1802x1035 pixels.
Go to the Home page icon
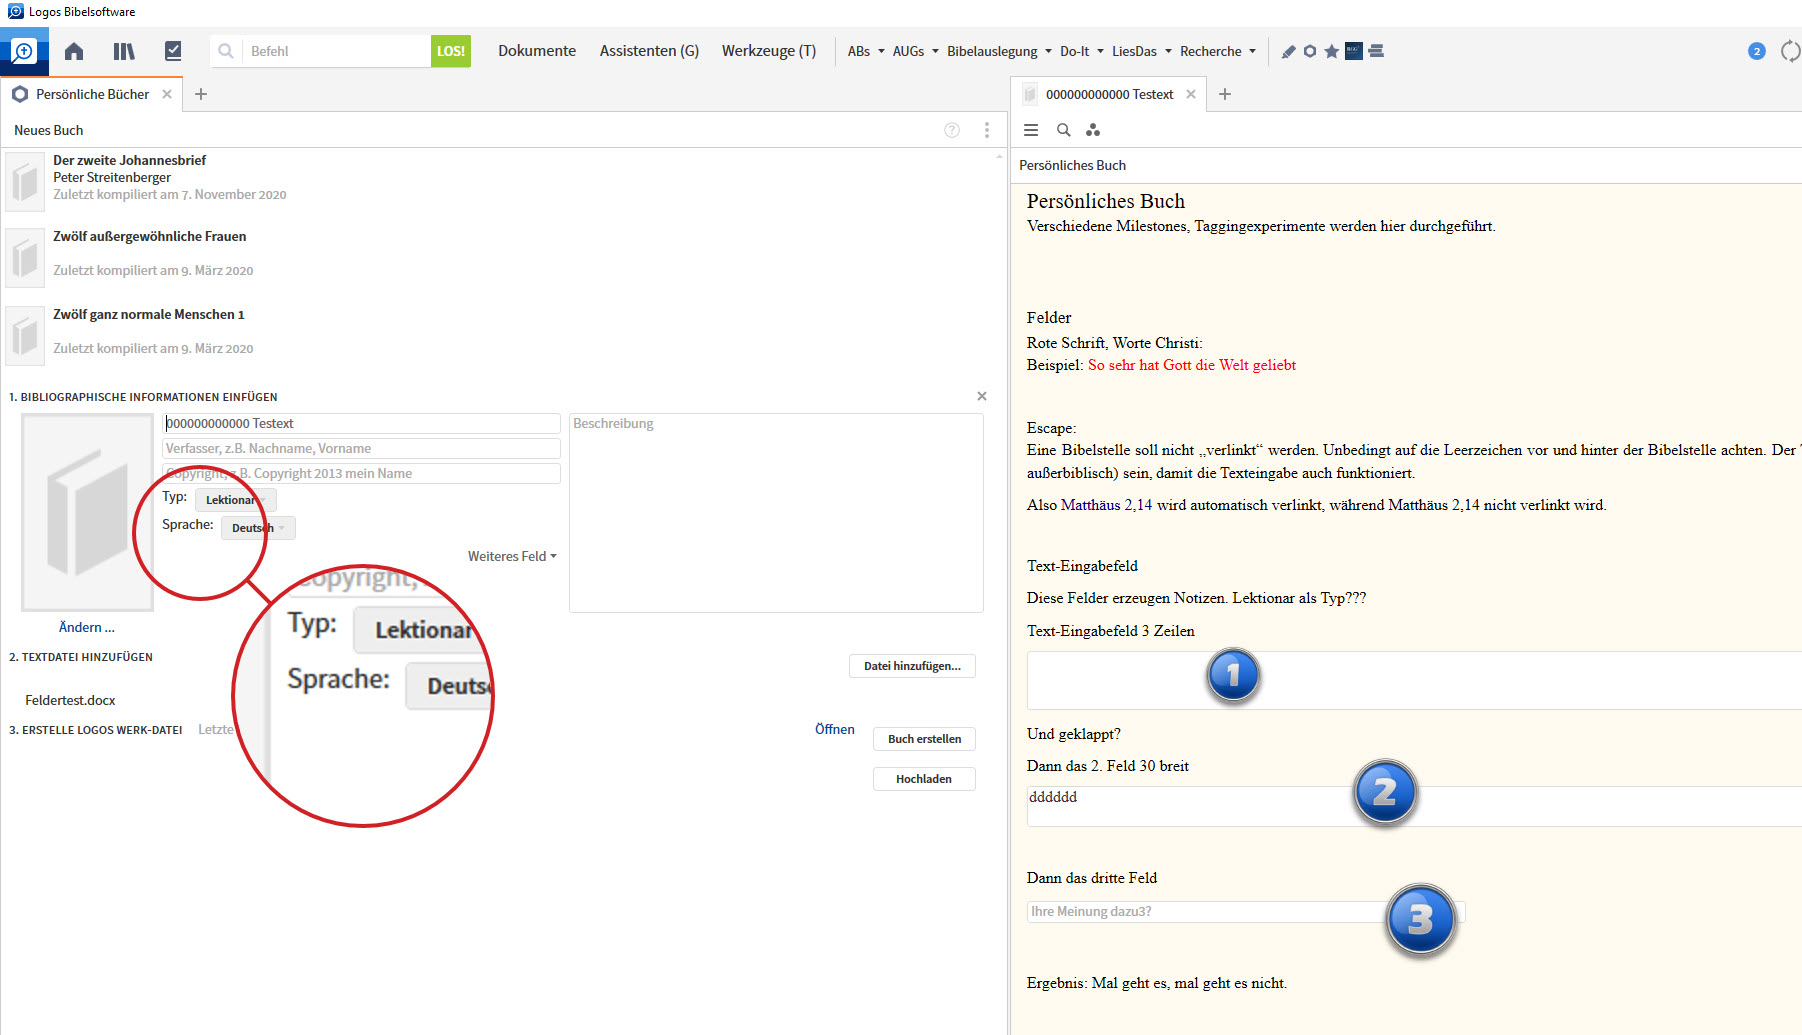tap(74, 51)
